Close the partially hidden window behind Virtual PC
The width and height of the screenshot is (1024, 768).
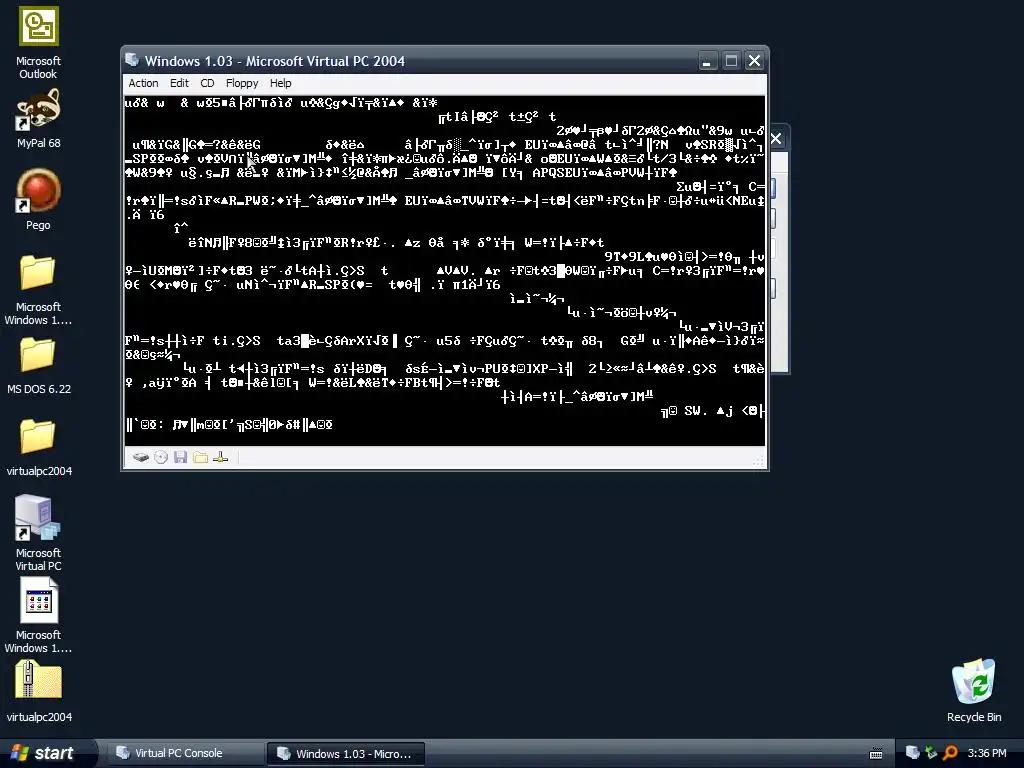point(776,138)
